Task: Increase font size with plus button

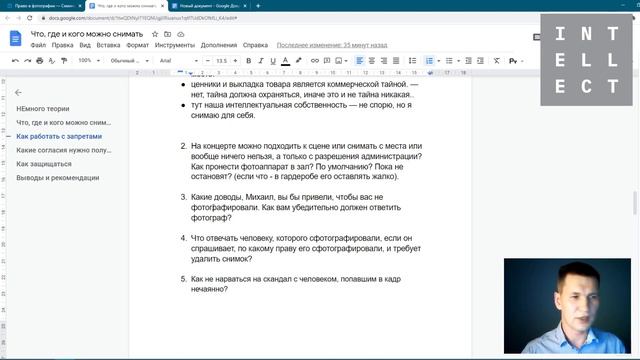Action: (235, 61)
